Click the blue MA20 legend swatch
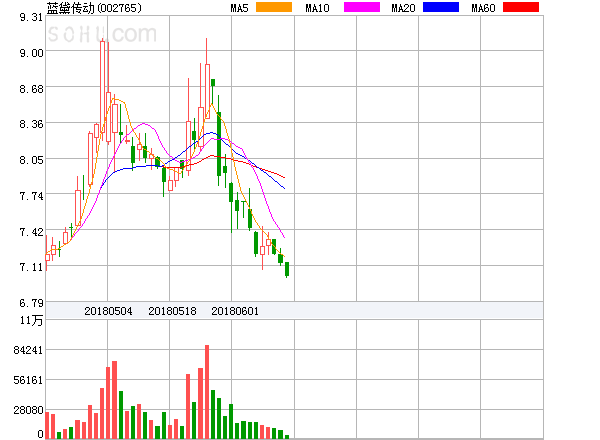The width and height of the screenshot is (600, 440). 441,7
